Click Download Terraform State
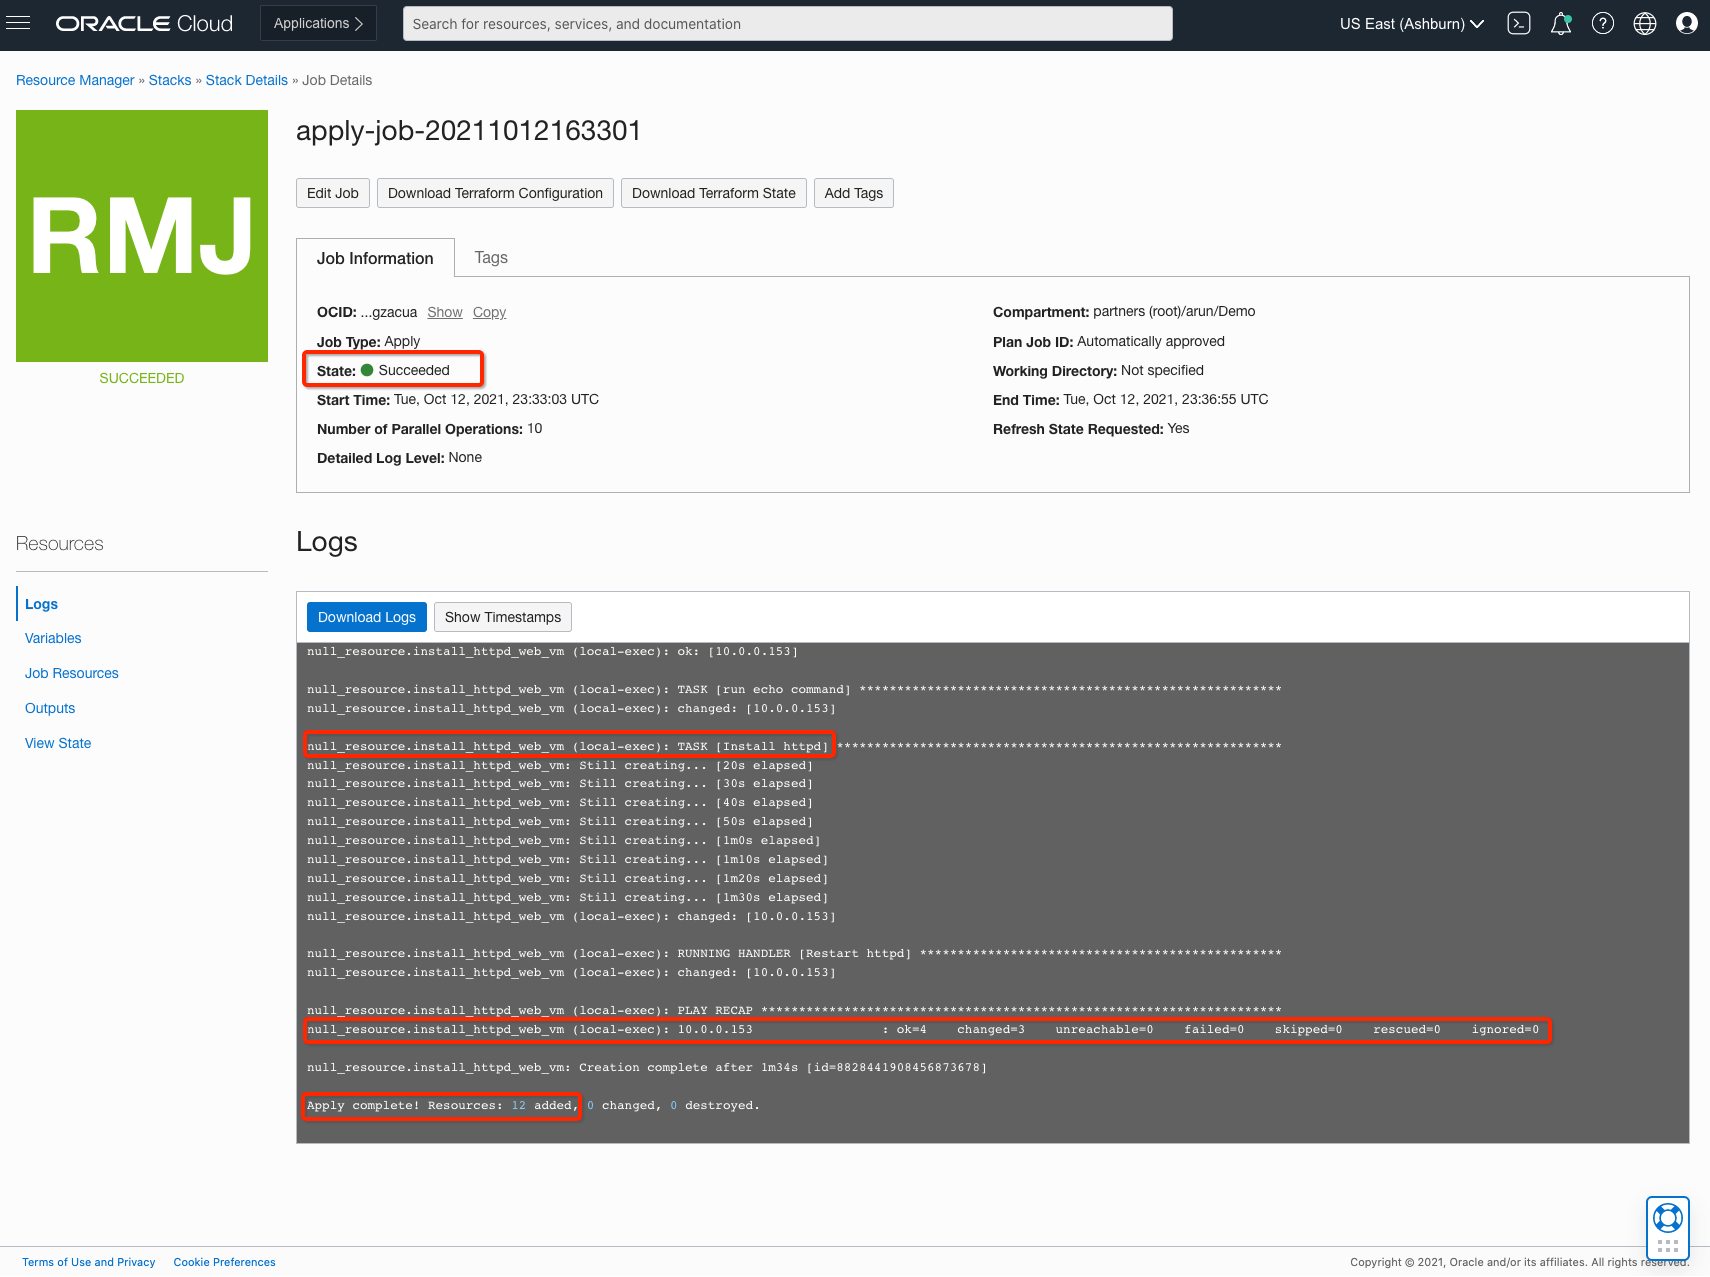The width and height of the screenshot is (1710, 1277). click(x=714, y=193)
